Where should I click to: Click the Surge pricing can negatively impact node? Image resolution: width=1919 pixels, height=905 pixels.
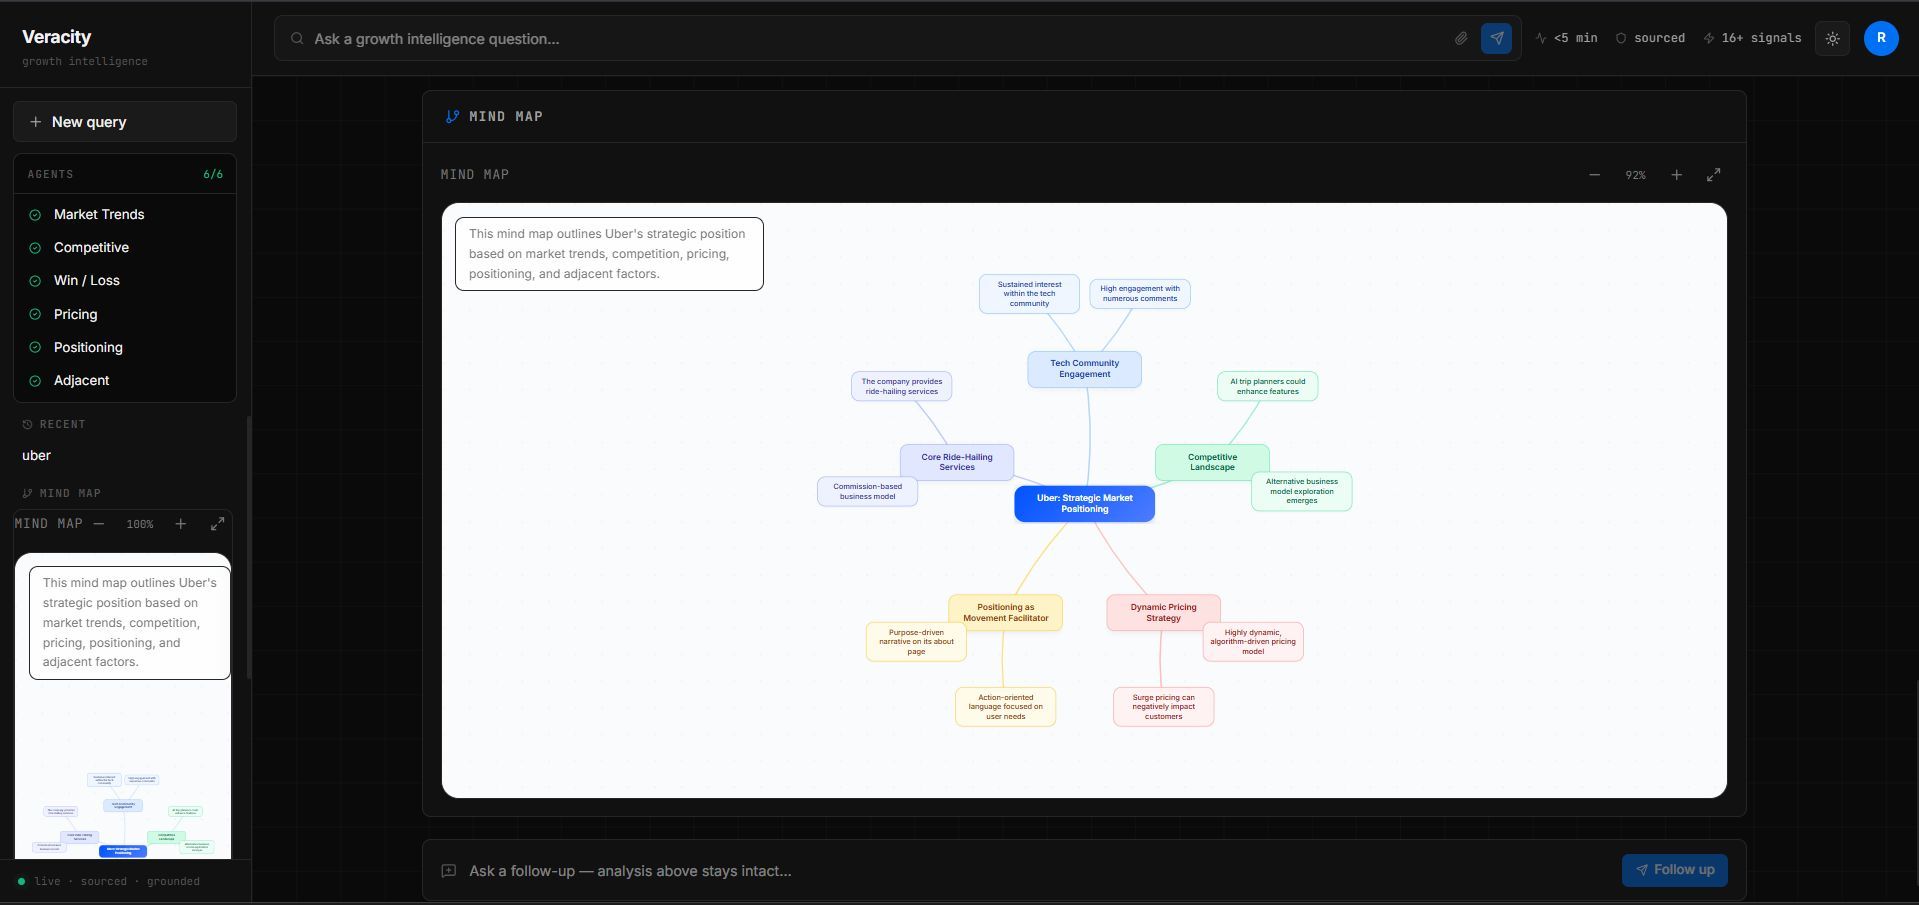click(1163, 707)
